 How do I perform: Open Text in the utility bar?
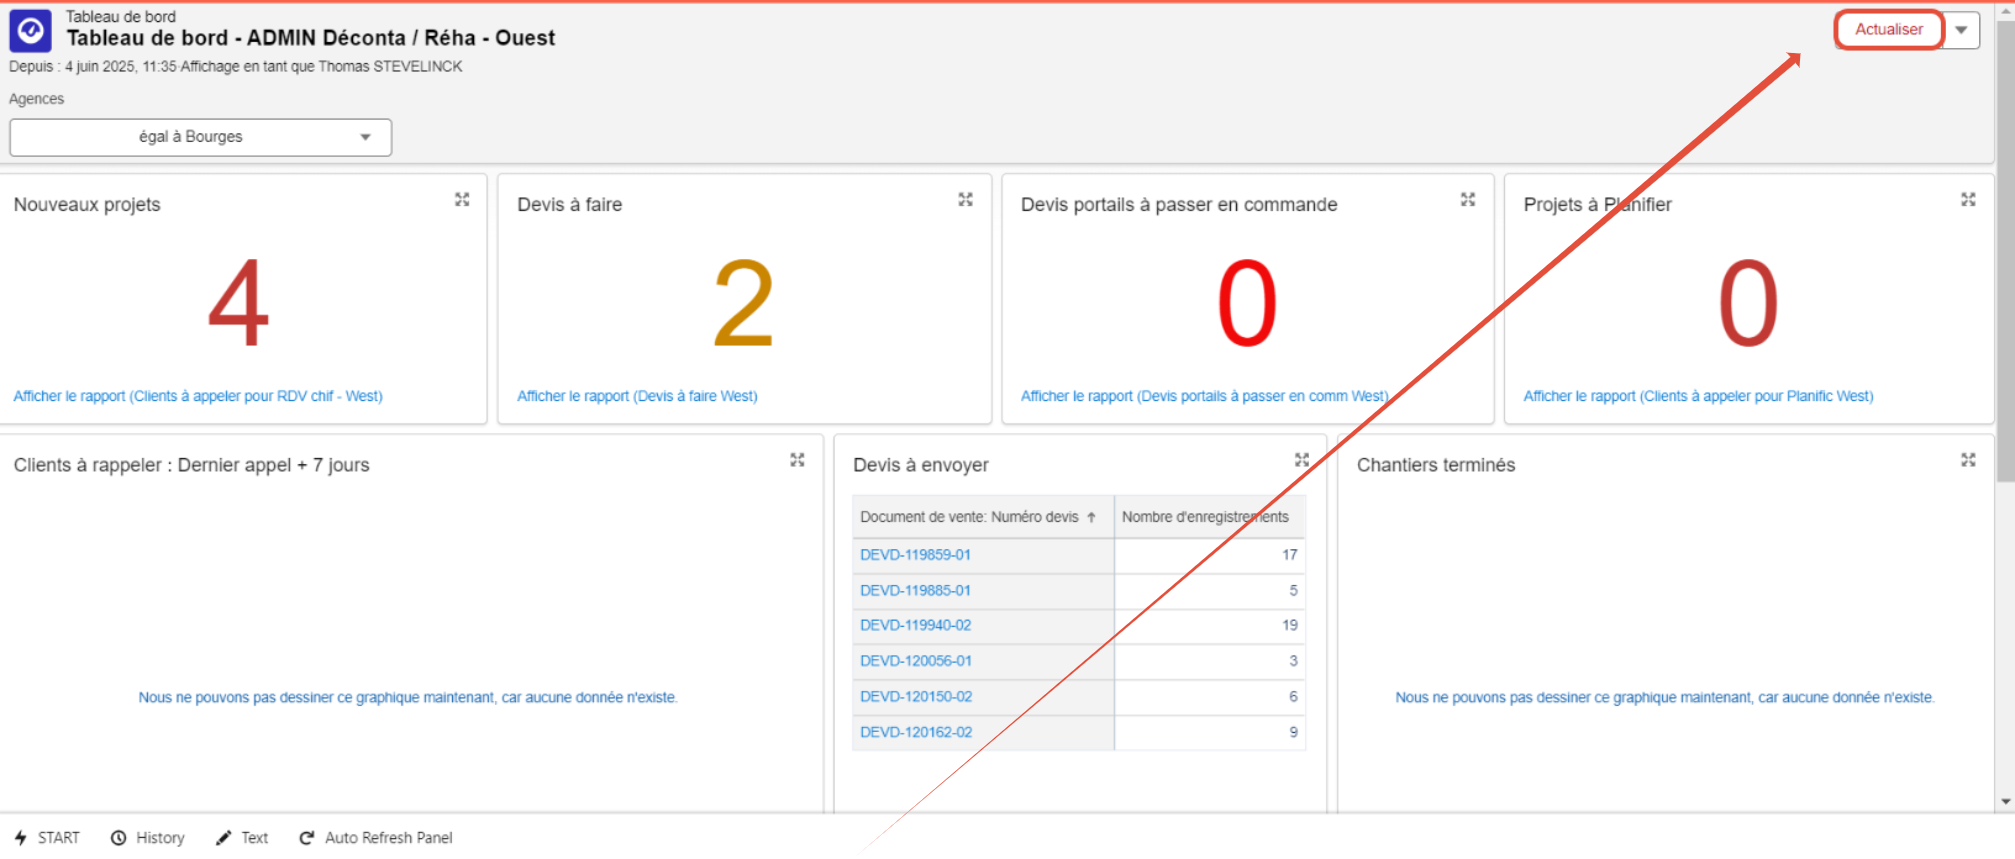[x=242, y=838]
